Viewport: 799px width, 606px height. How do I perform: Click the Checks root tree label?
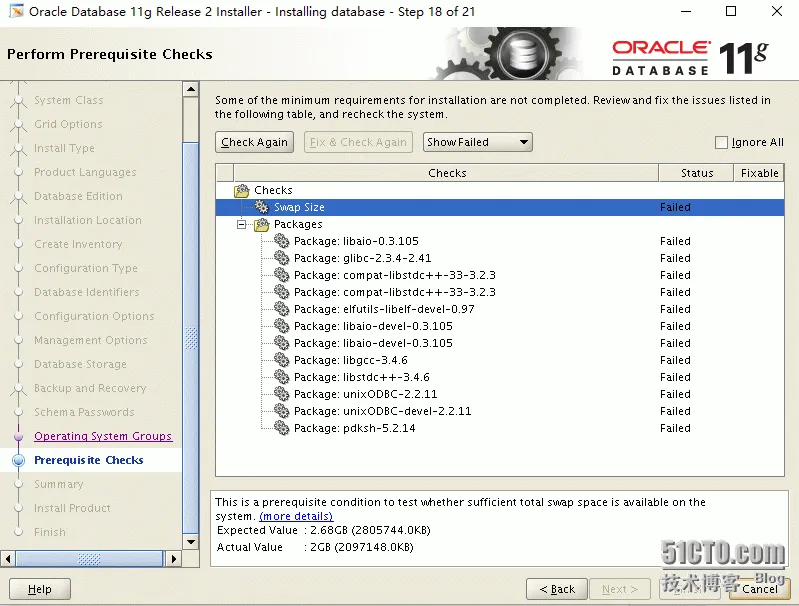point(273,190)
